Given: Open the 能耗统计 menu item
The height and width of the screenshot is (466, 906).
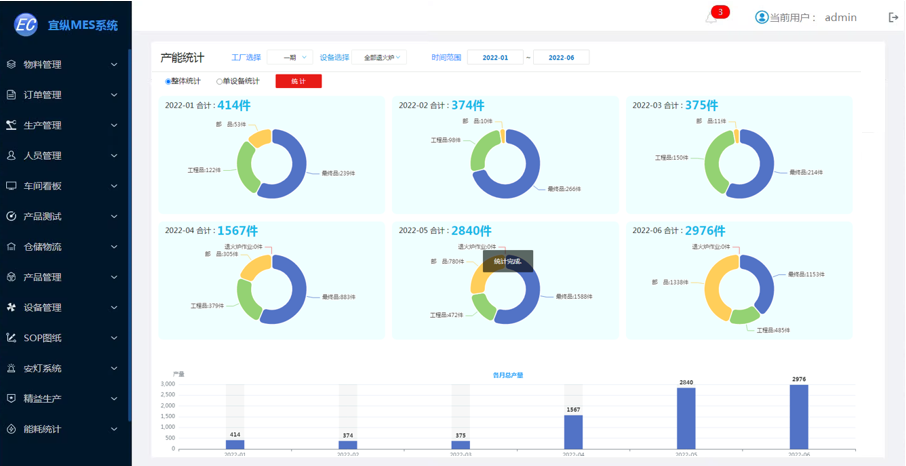Looking at the screenshot, I should [x=43, y=429].
